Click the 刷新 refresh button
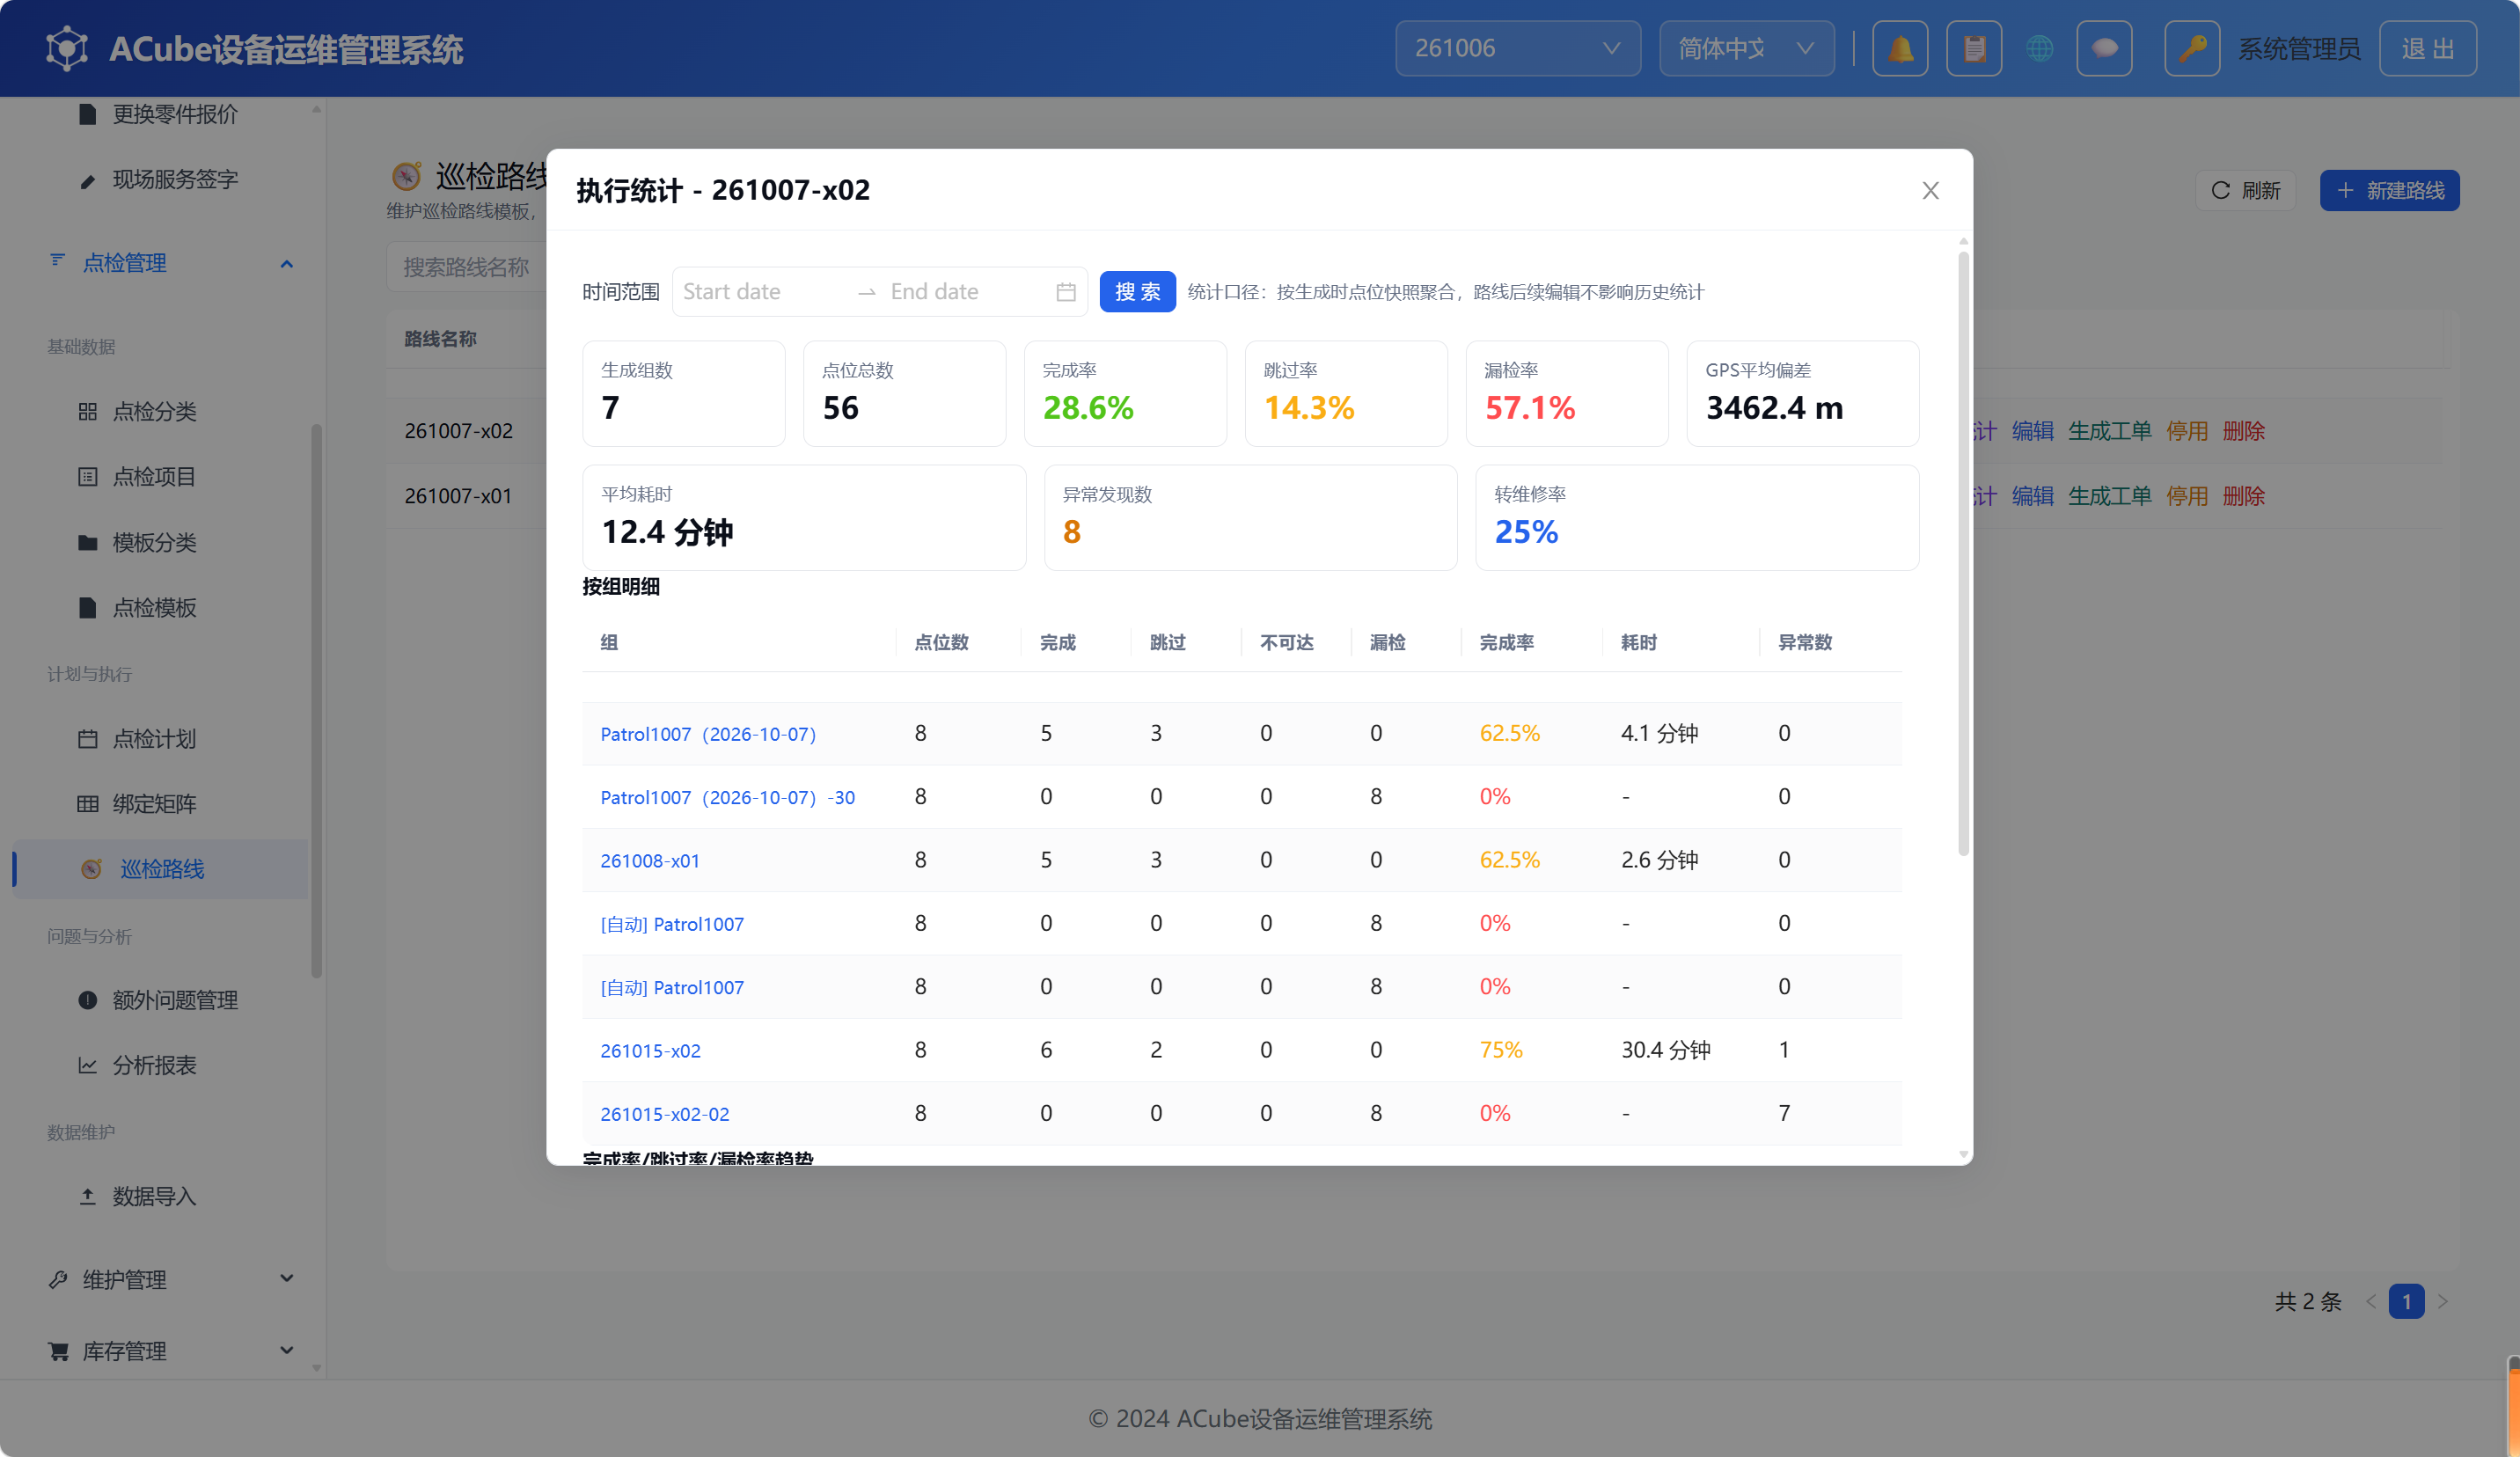The width and height of the screenshot is (2520, 1457). (x=2246, y=190)
